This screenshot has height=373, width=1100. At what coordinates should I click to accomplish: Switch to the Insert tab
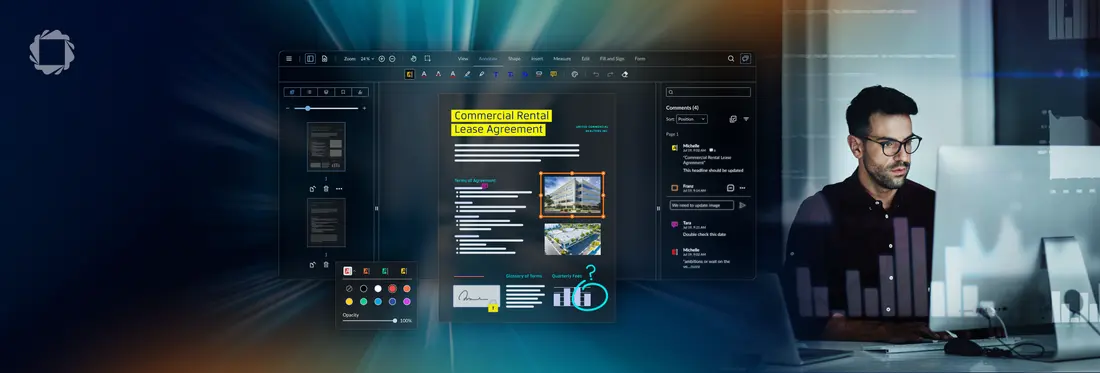(537, 59)
